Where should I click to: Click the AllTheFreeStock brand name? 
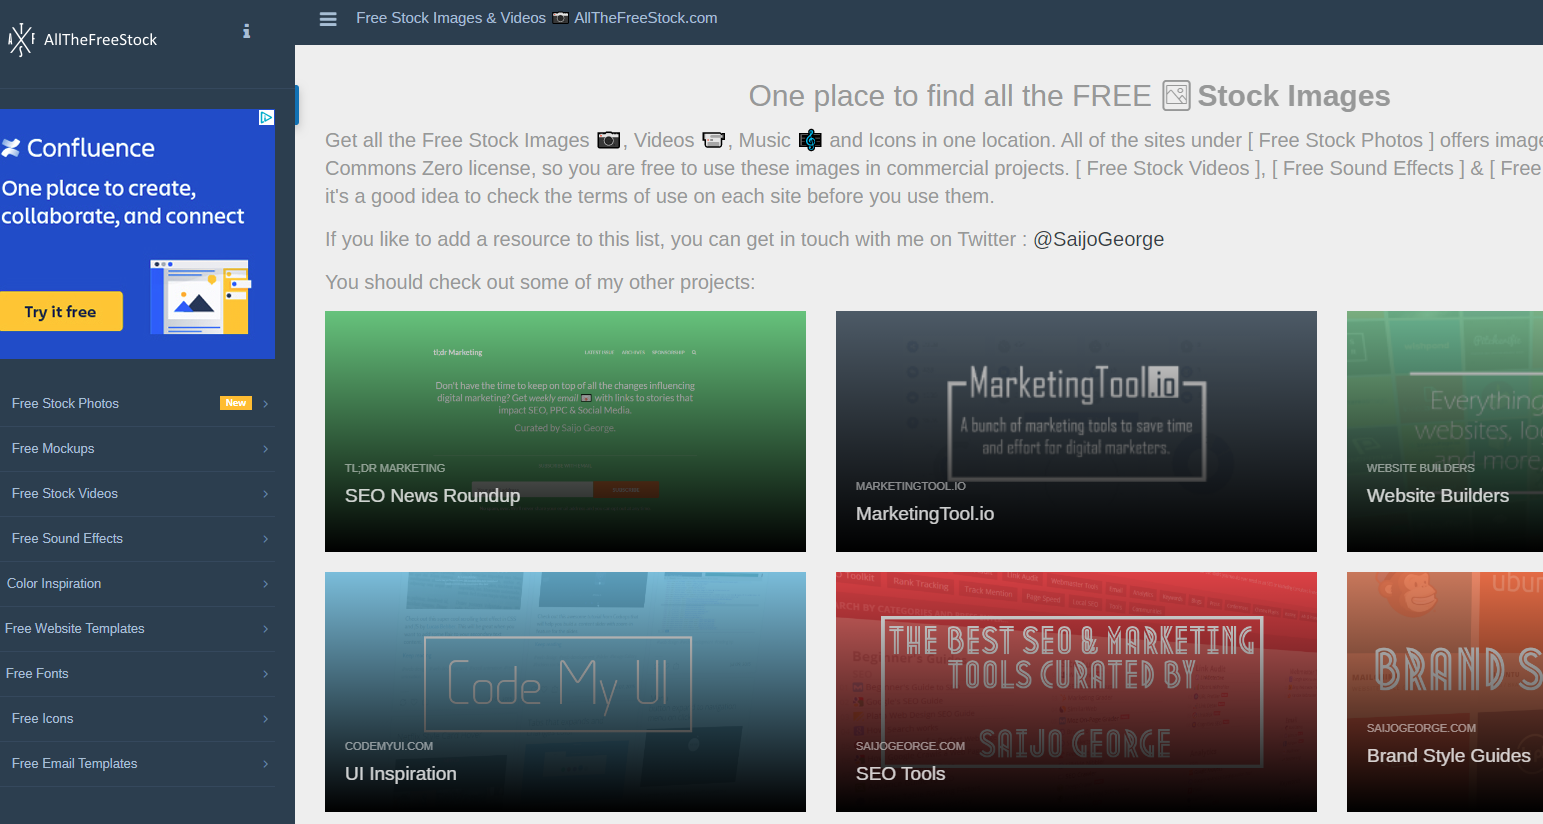pos(101,40)
